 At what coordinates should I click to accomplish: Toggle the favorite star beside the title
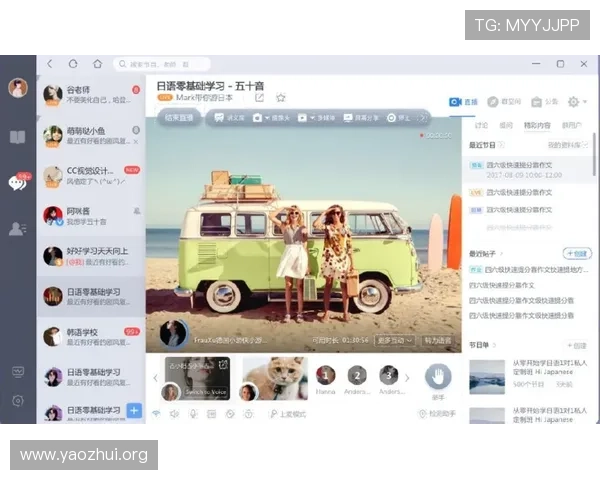(281, 98)
